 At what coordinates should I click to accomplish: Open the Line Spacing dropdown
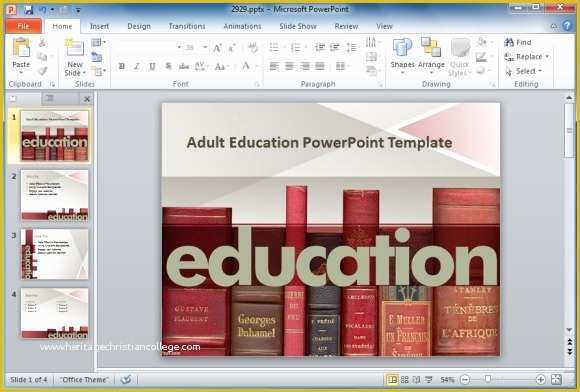pos(352,47)
